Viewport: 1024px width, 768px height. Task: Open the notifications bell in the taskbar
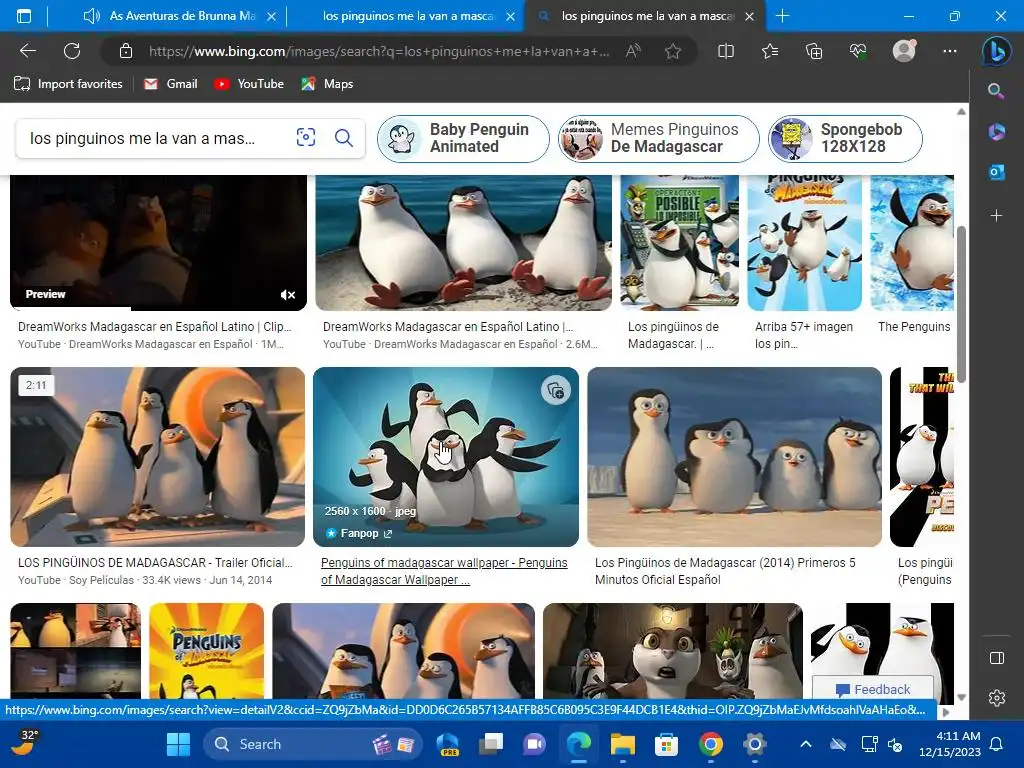point(997,744)
